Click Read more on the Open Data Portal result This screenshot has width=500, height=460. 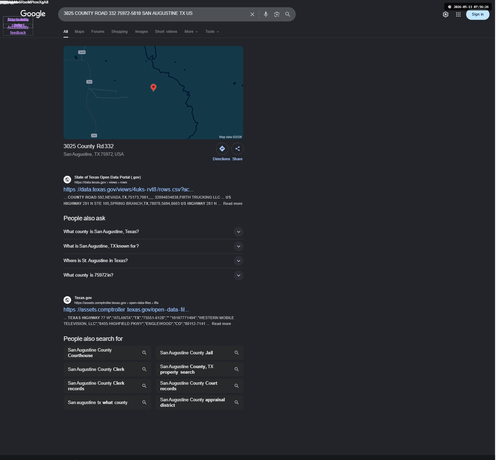(x=233, y=203)
